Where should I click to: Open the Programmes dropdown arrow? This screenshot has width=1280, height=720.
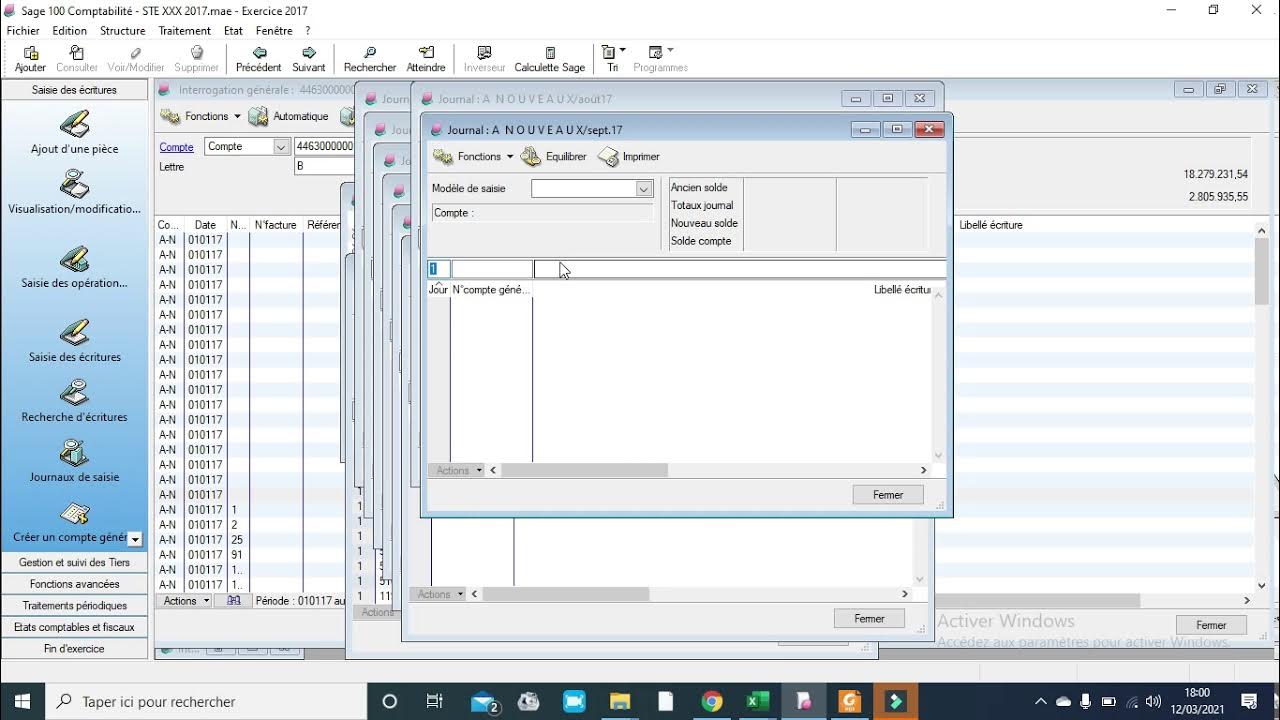[x=670, y=50]
